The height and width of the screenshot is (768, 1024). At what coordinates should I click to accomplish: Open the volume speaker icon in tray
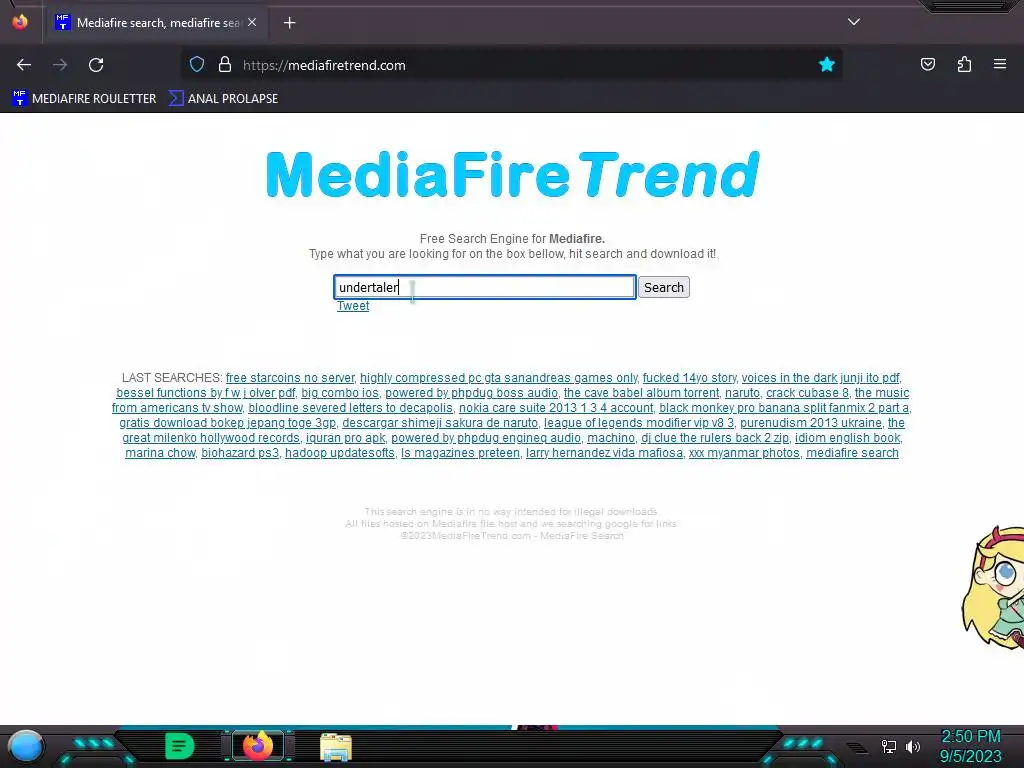(912, 746)
